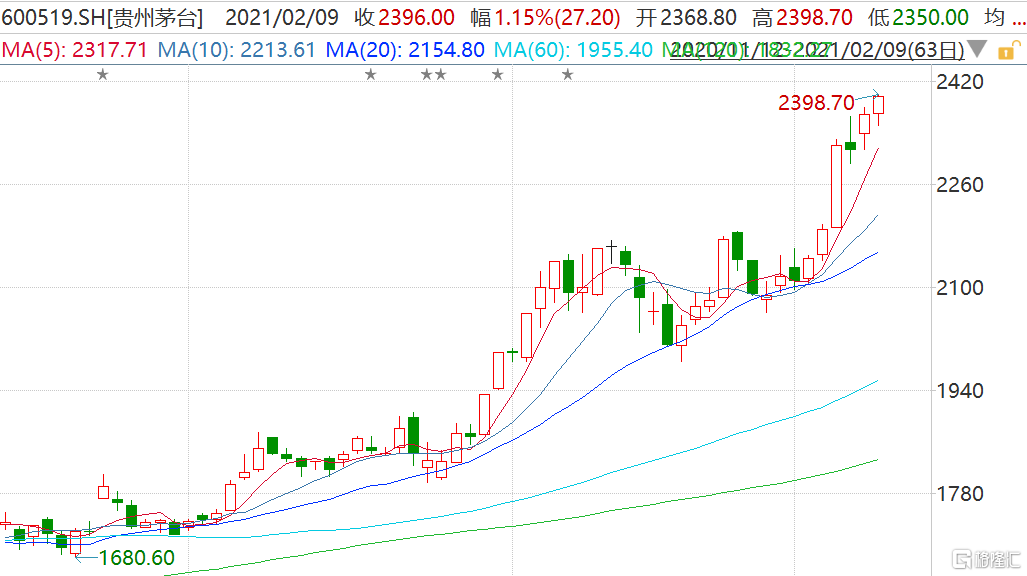Select the MA(20): 2154.80 indicator label
Image resolution: width=1027 pixels, height=576 pixels.
405,50
